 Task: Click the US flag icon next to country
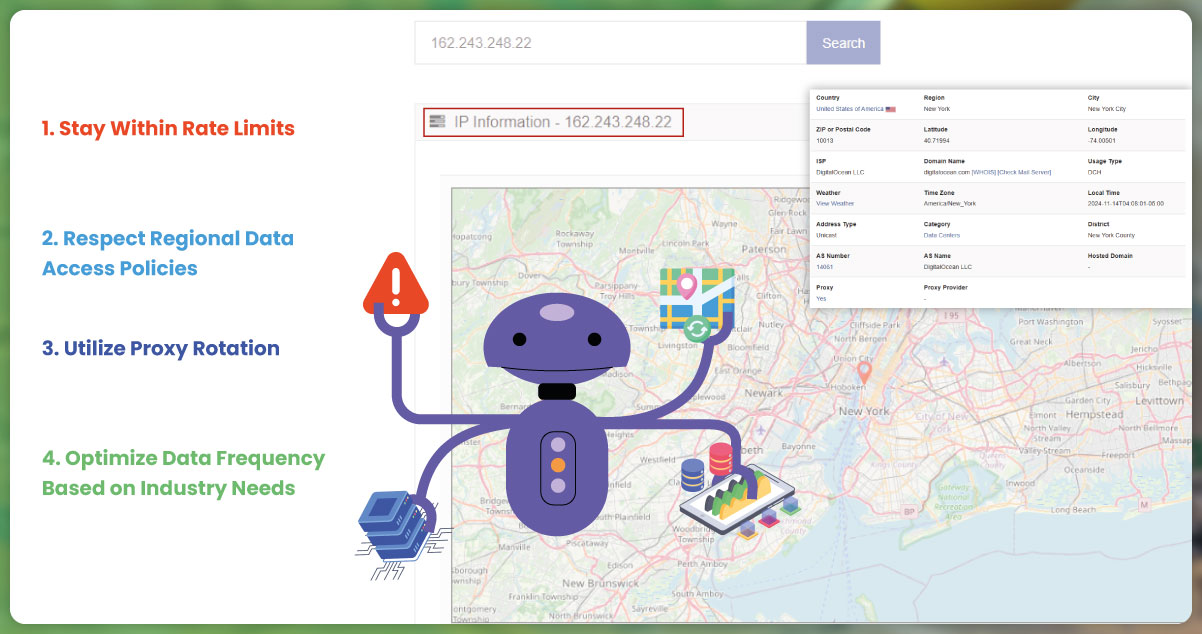pyautogui.click(x=890, y=108)
